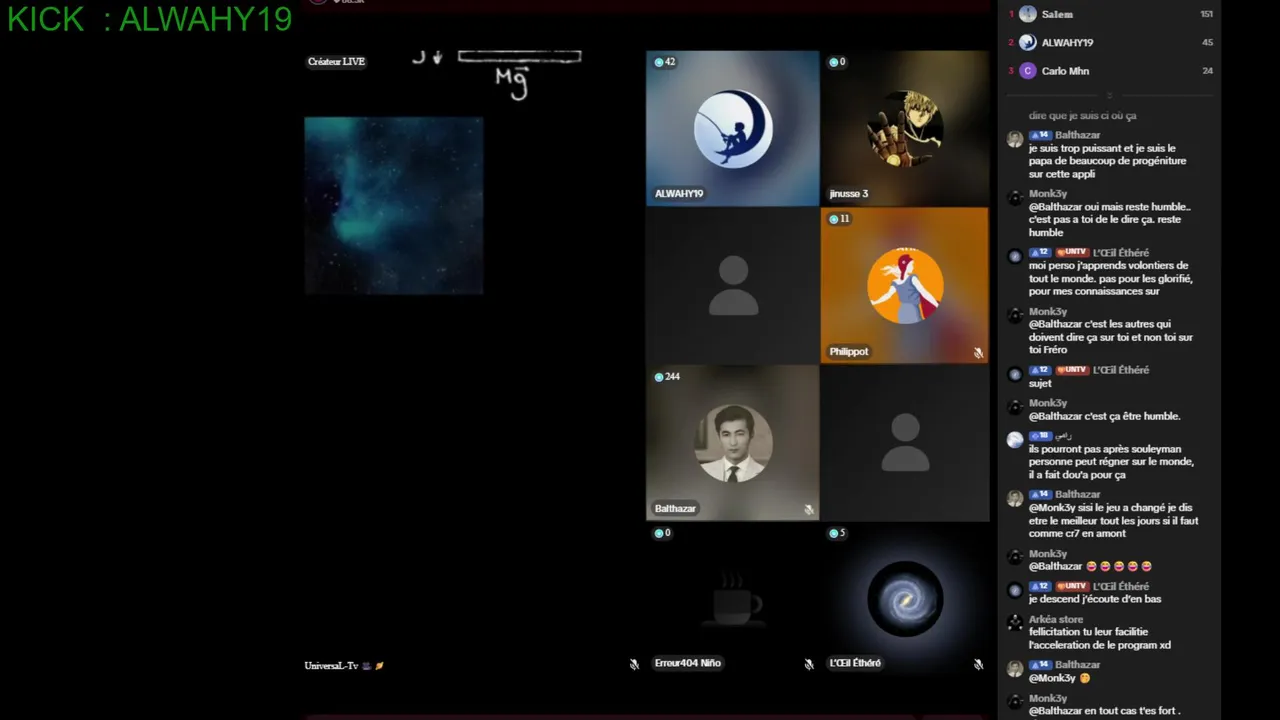The width and height of the screenshot is (1280, 720).
Task: Click the @Balthazar emoji faces message
Action: coord(1091,566)
